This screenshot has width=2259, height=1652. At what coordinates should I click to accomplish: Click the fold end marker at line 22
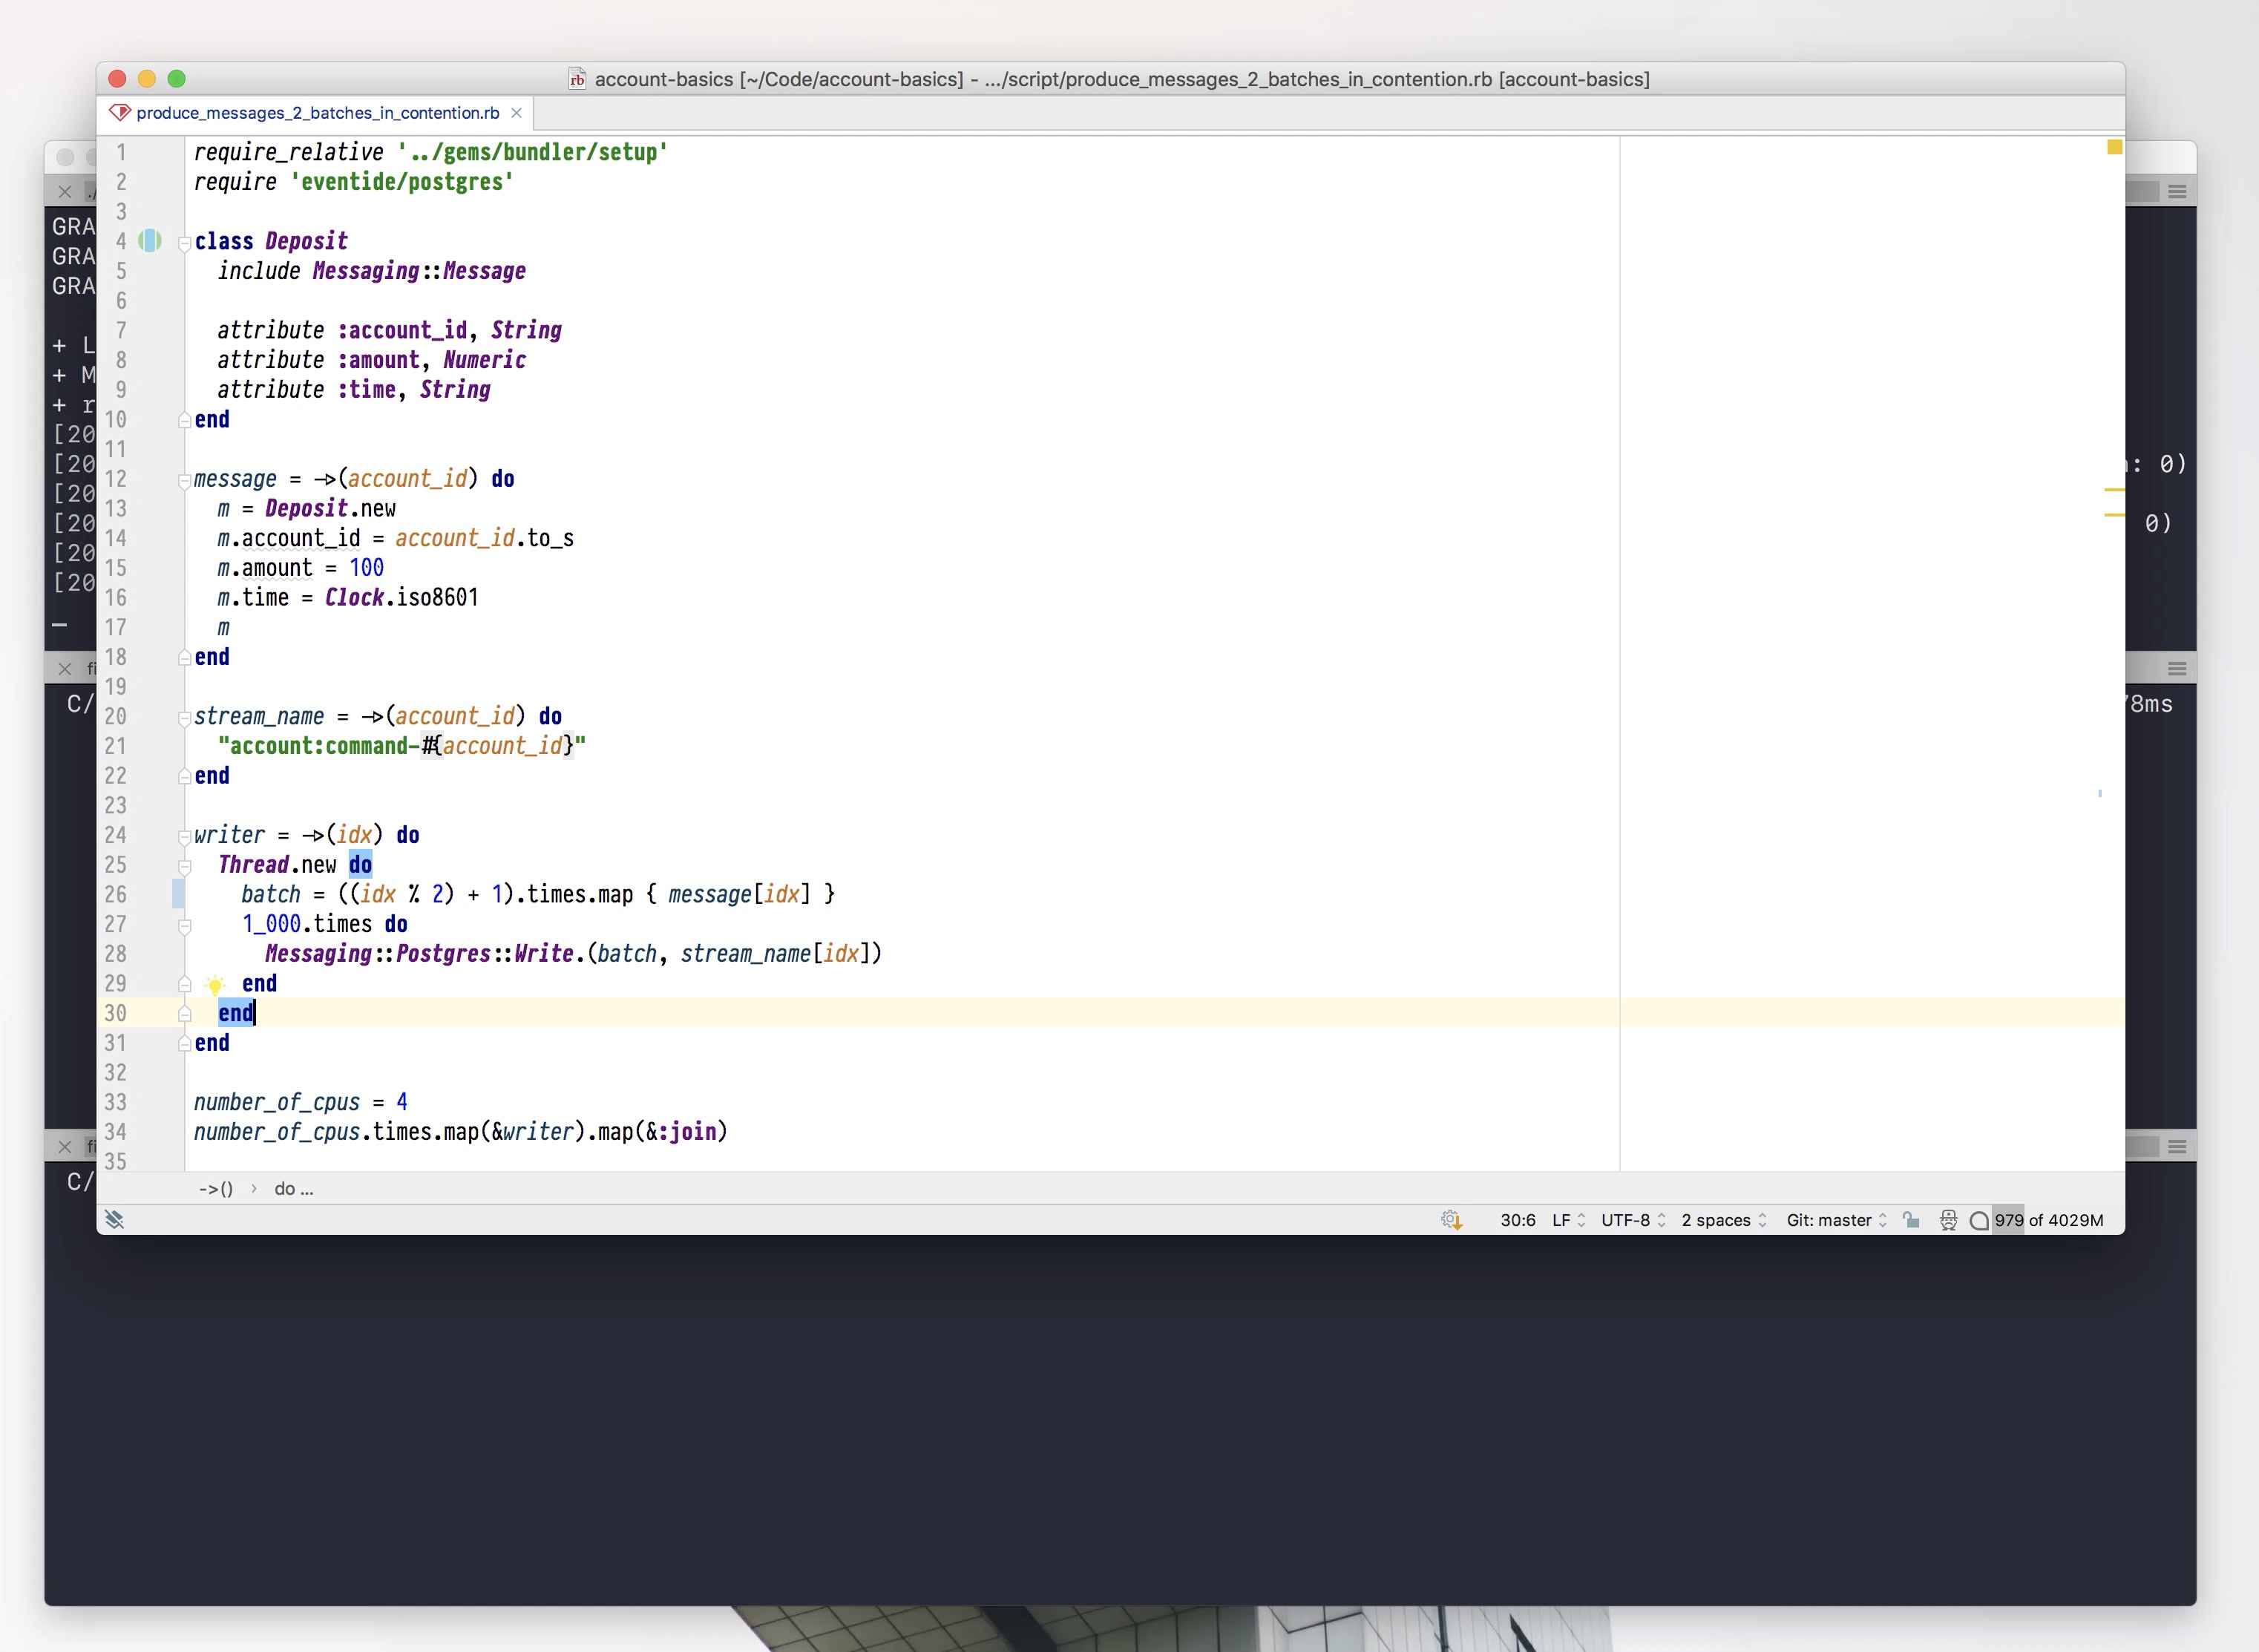184,776
